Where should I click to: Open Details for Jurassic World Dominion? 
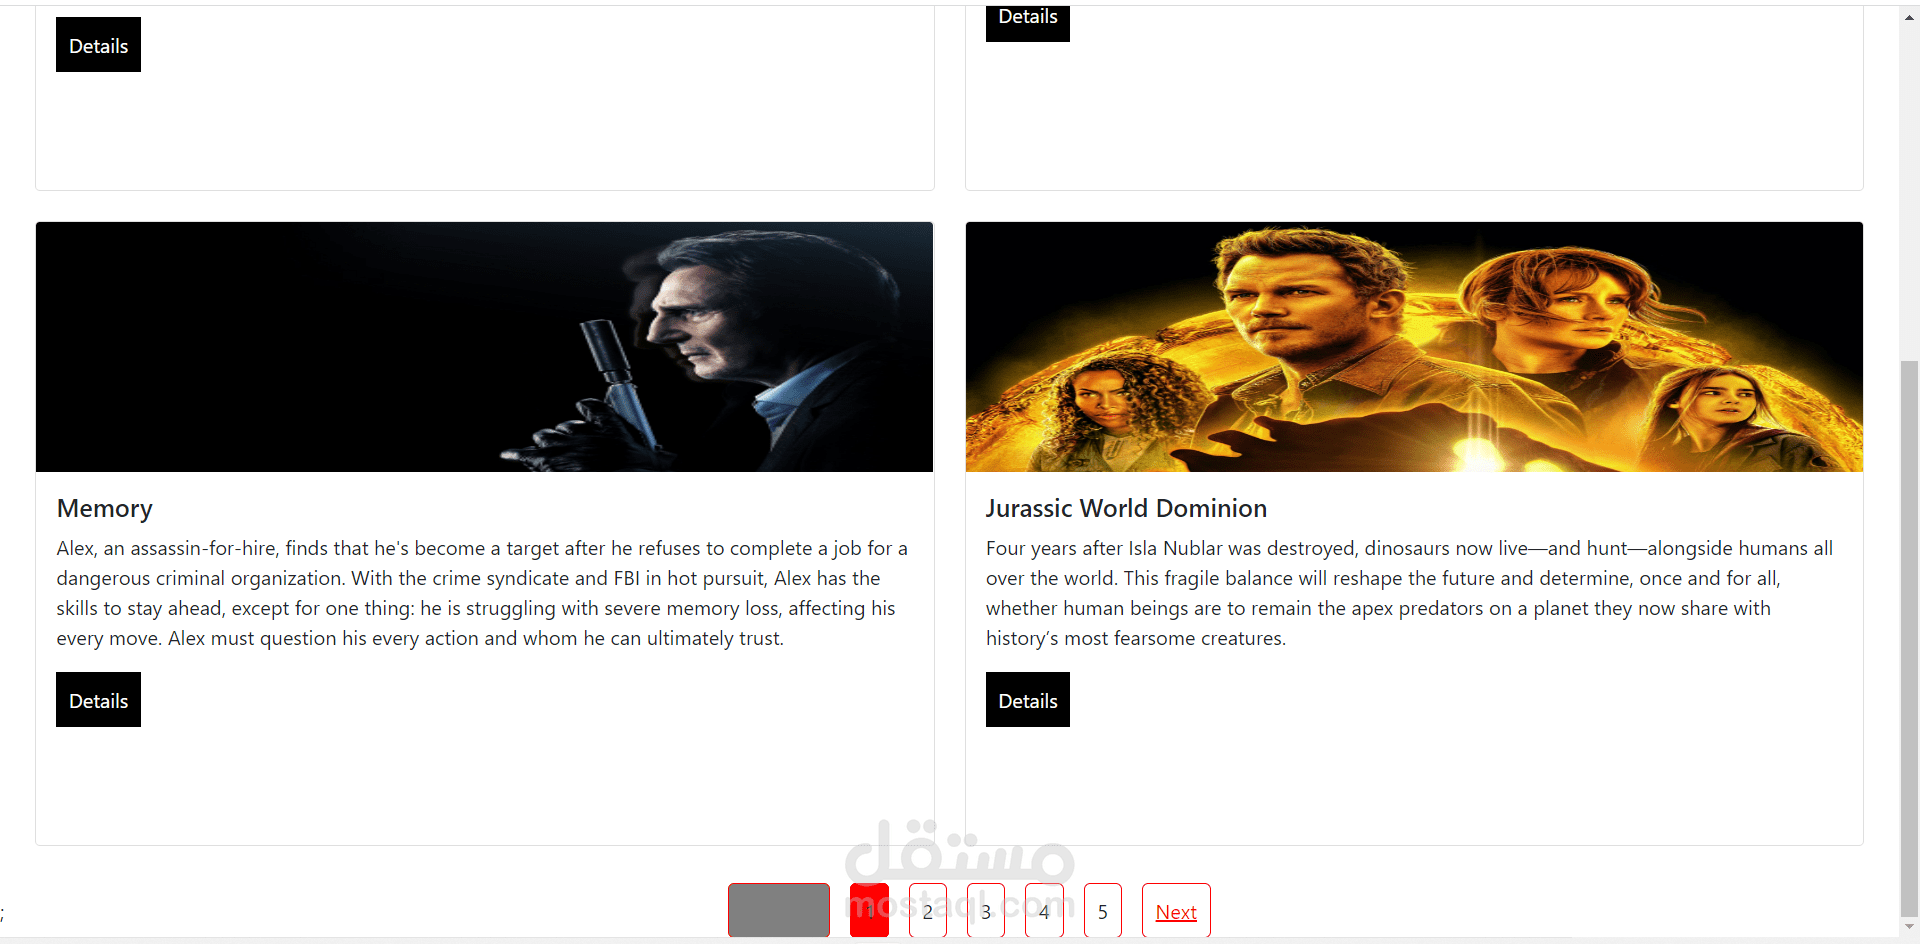(x=1027, y=700)
